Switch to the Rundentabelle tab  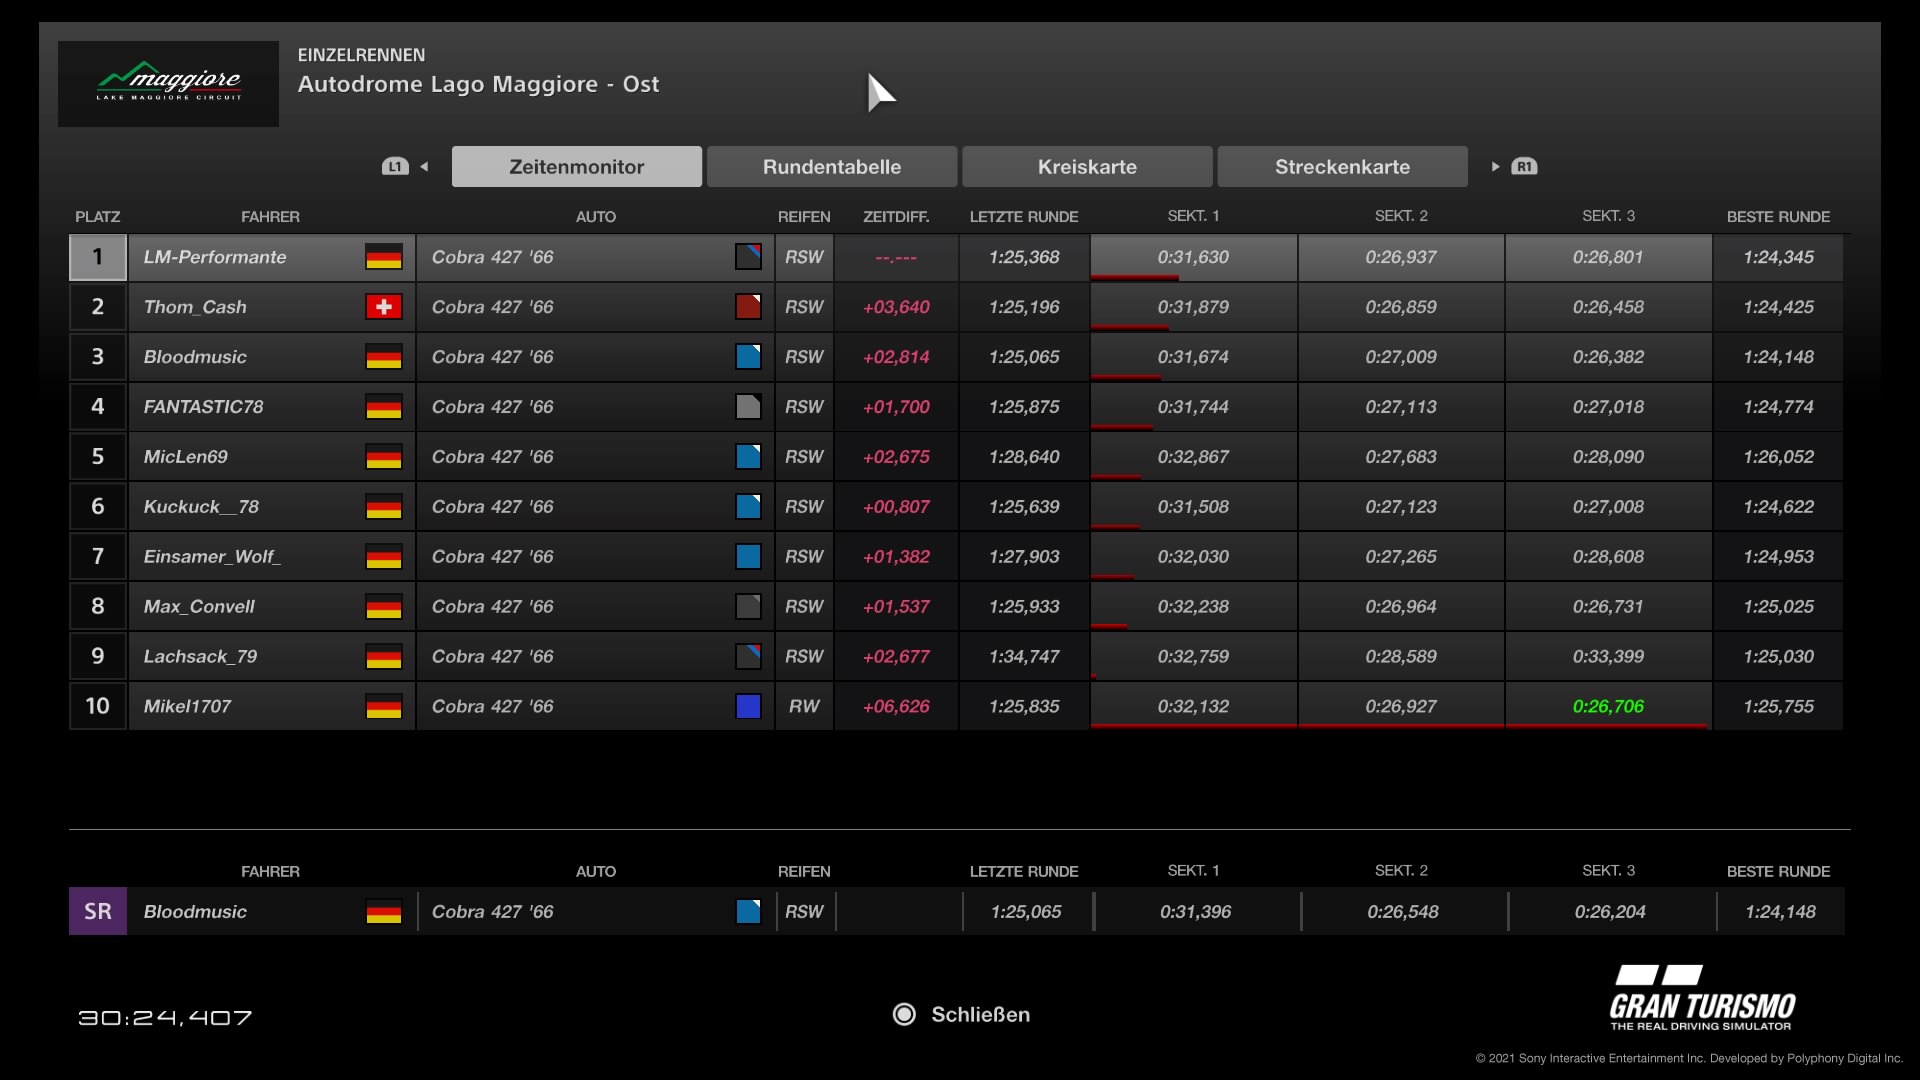pyautogui.click(x=831, y=167)
